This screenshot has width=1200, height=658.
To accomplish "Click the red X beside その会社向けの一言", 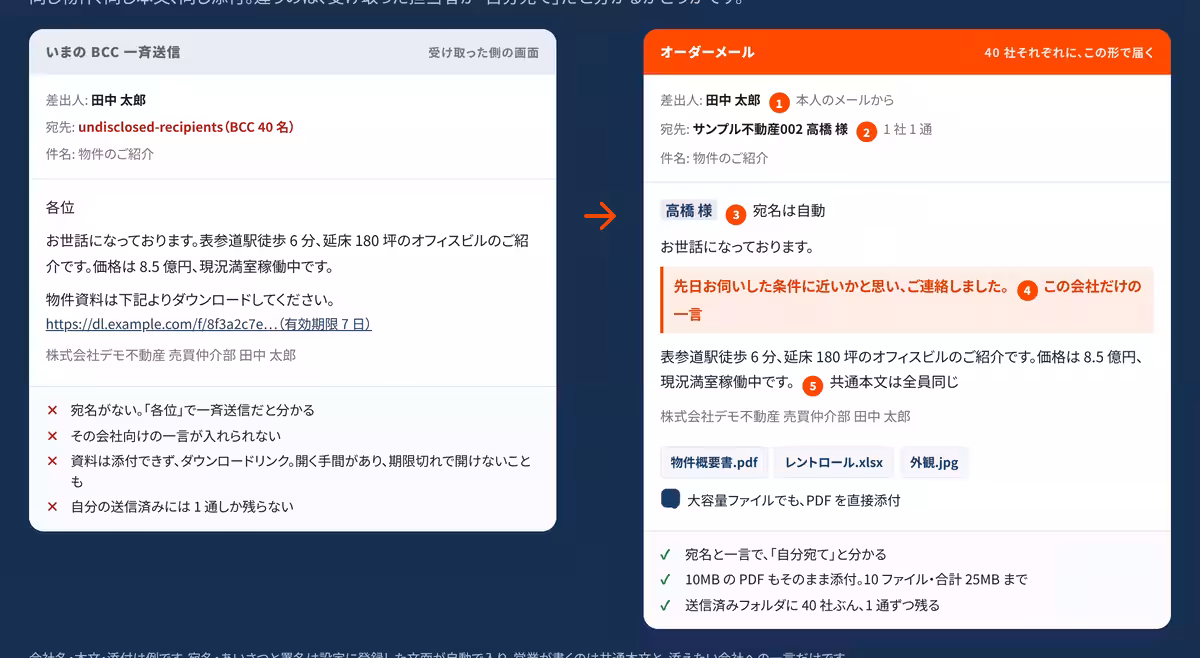I will click(52, 436).
